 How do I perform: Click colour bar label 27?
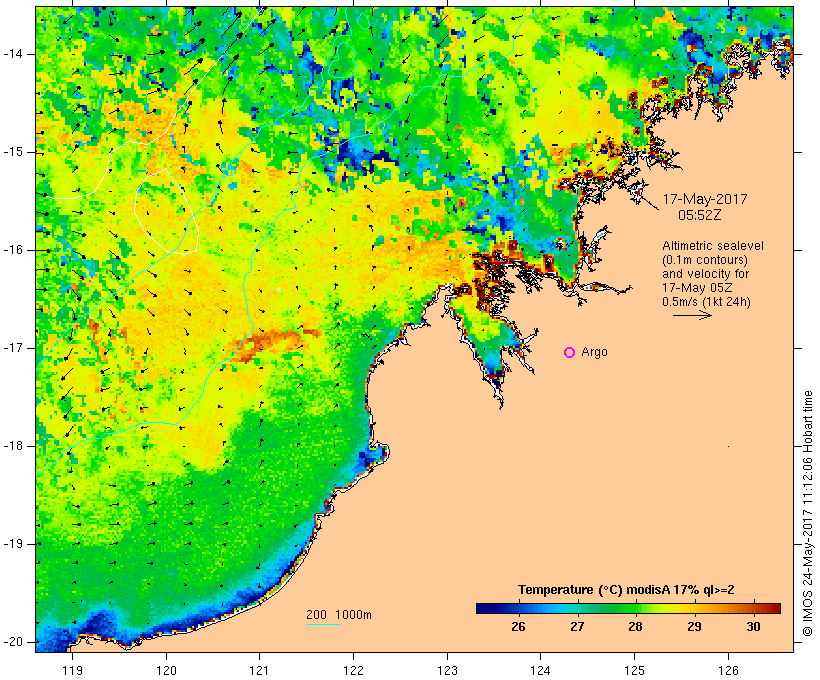tap(577, 627)
